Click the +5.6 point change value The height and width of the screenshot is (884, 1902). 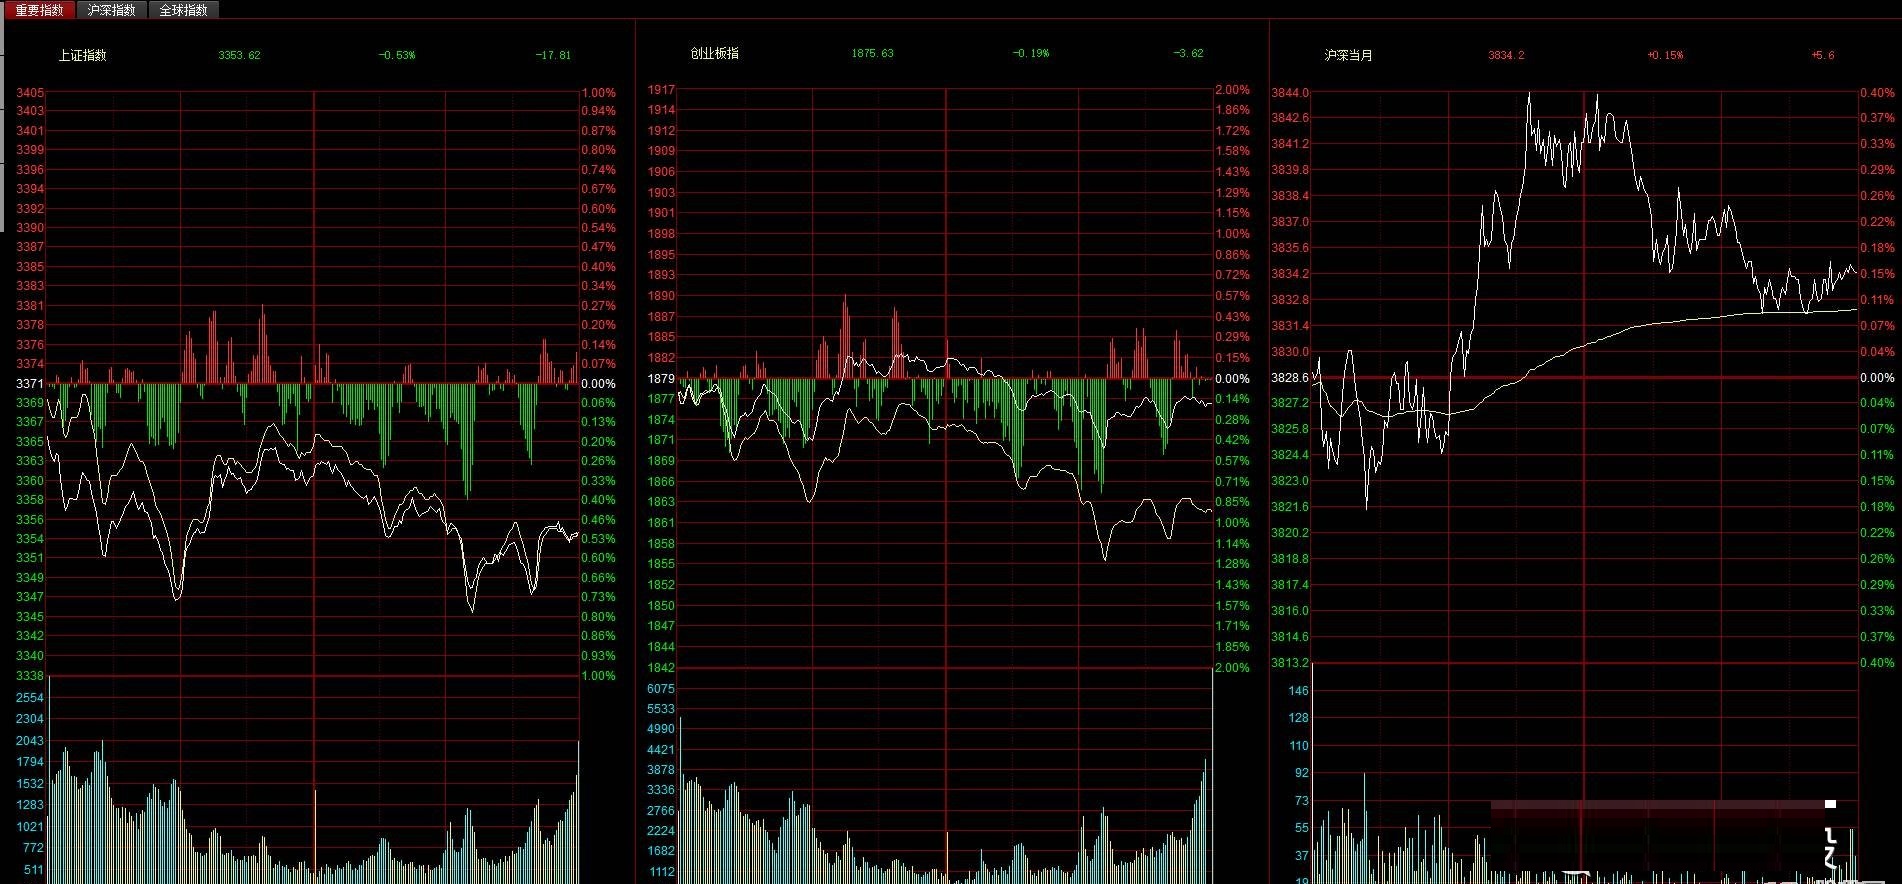click(1823, 55)
